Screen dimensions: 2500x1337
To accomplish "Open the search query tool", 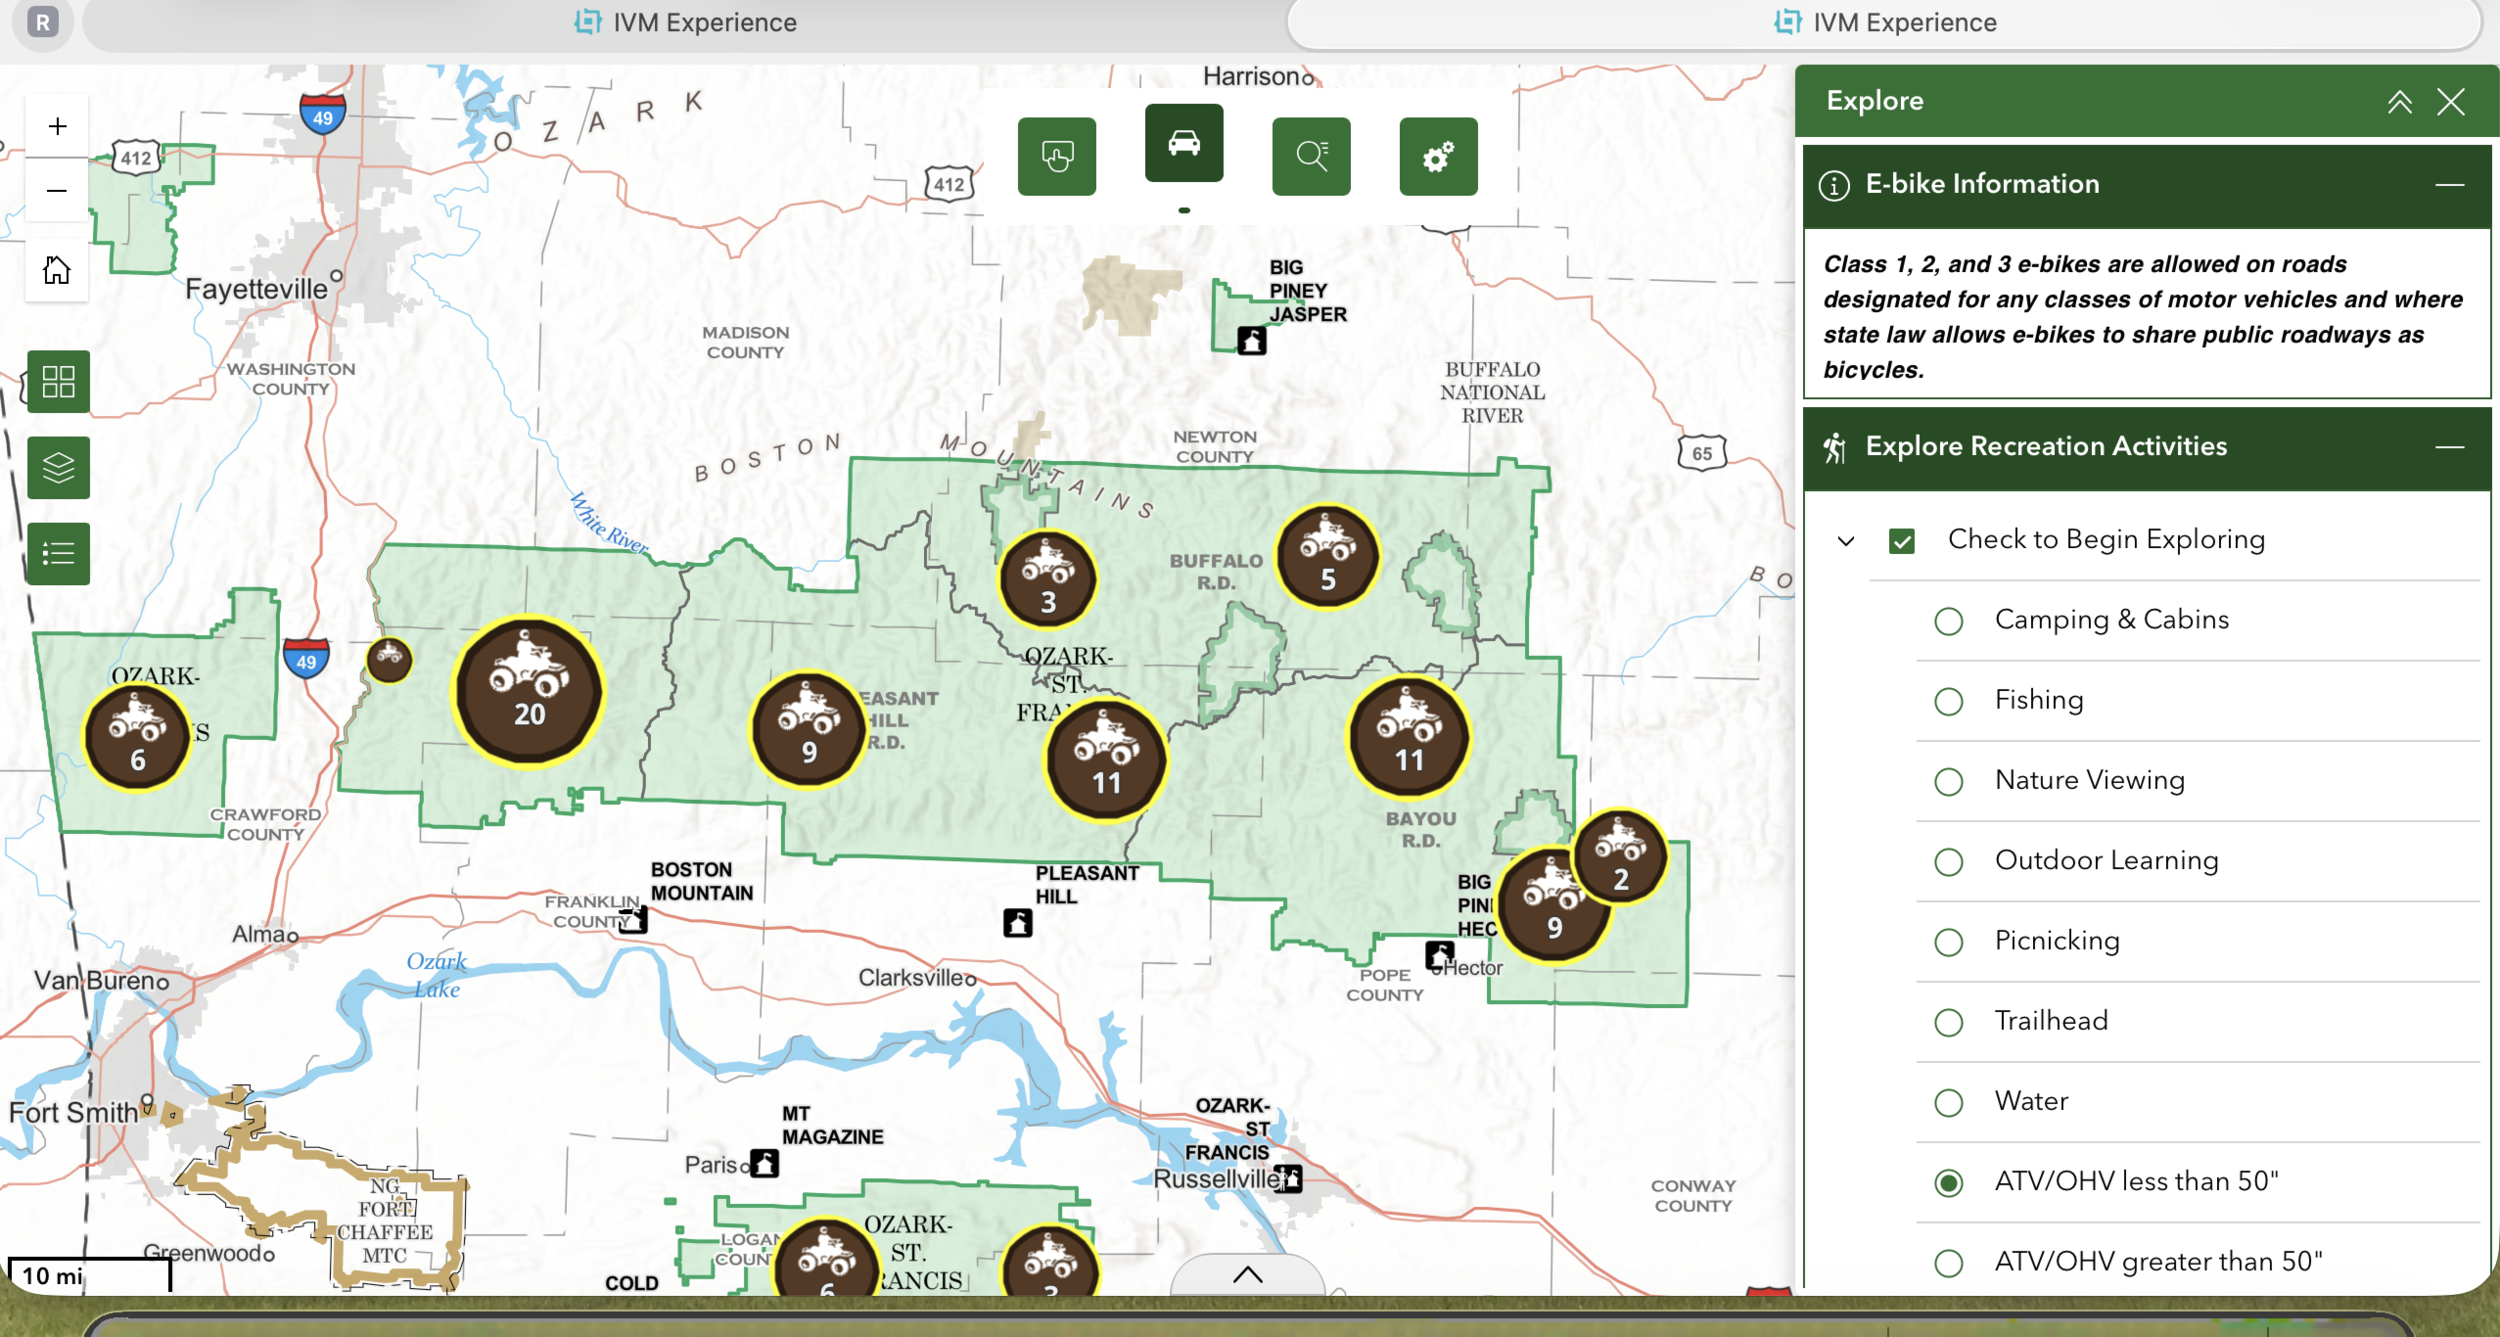I will pyautogui.click(x=1311, y=155).
